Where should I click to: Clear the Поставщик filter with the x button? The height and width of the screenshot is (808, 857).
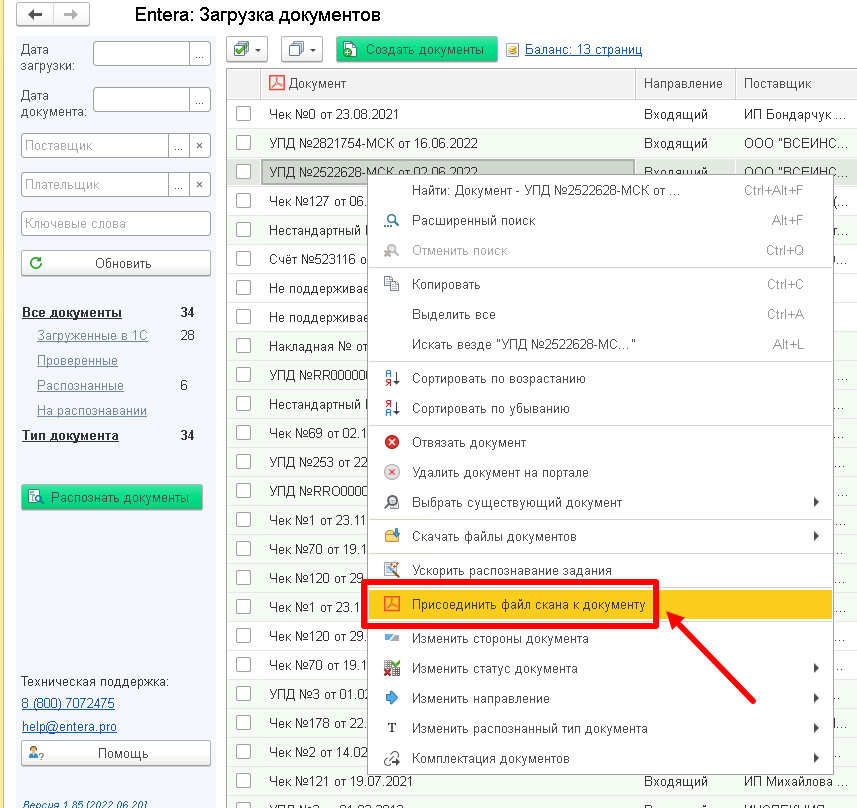tap(199, 145)
